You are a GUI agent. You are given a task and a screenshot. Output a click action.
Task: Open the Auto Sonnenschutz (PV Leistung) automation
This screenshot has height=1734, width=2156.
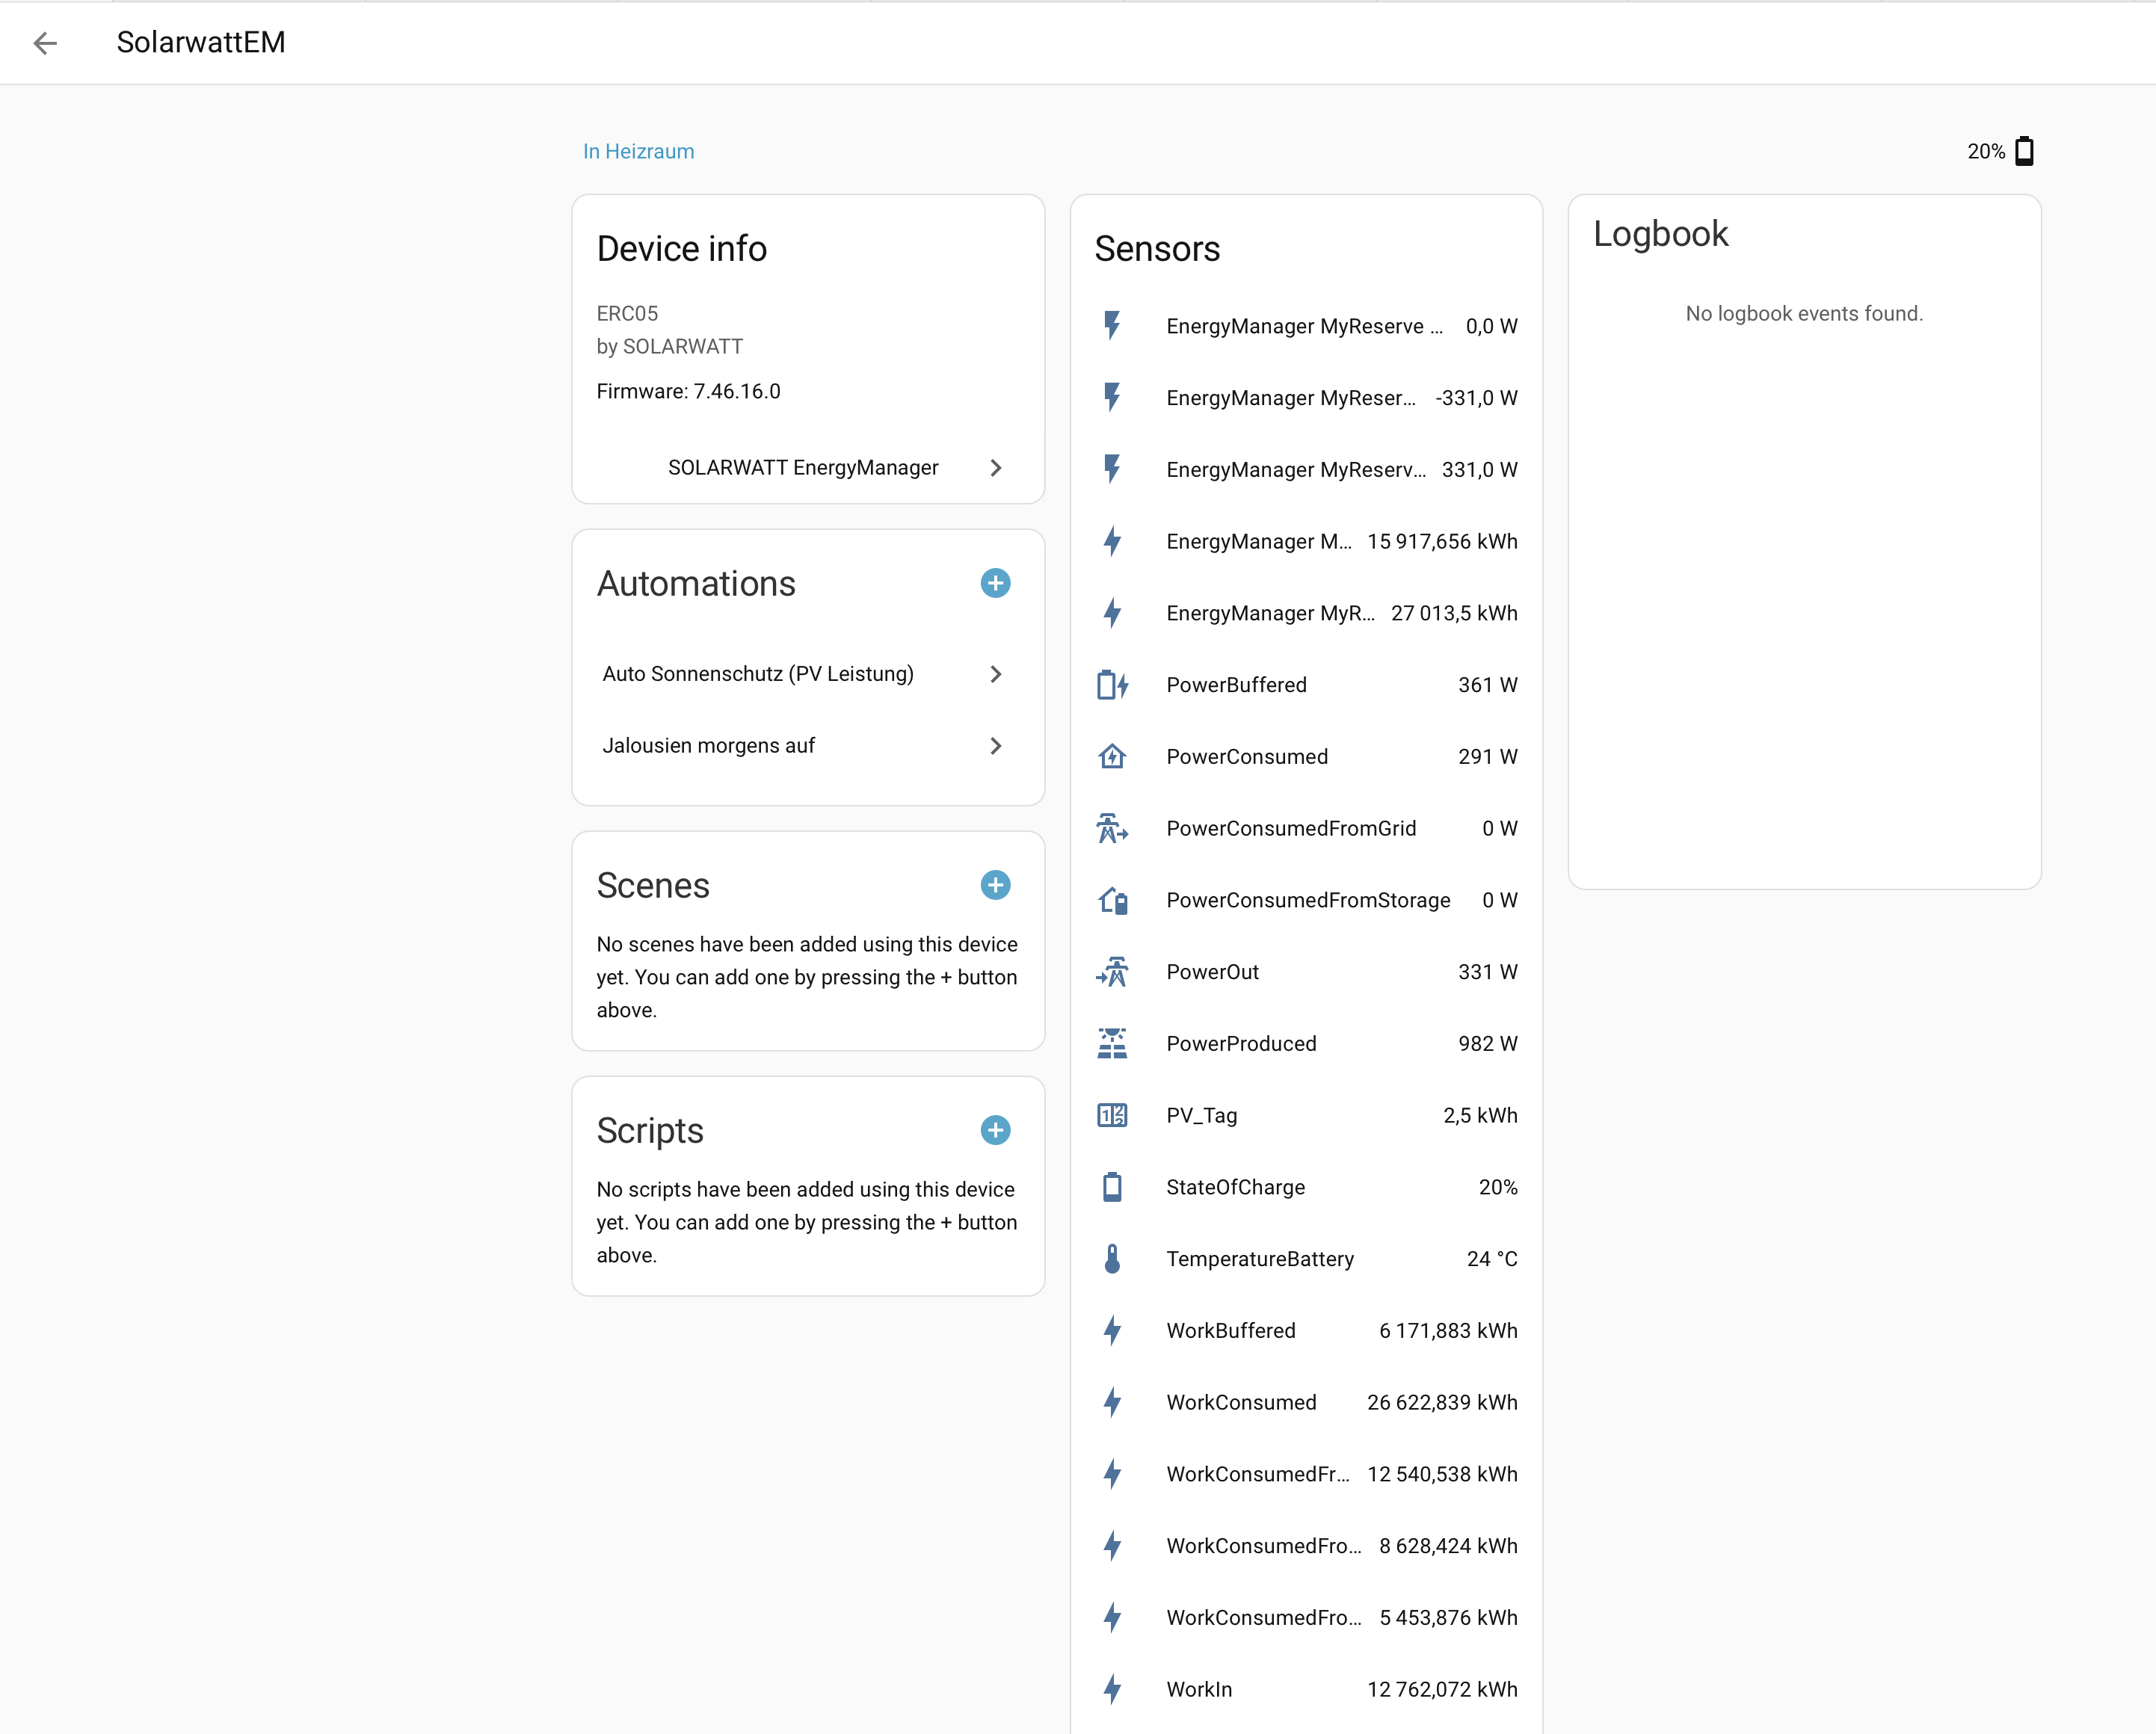757,674
